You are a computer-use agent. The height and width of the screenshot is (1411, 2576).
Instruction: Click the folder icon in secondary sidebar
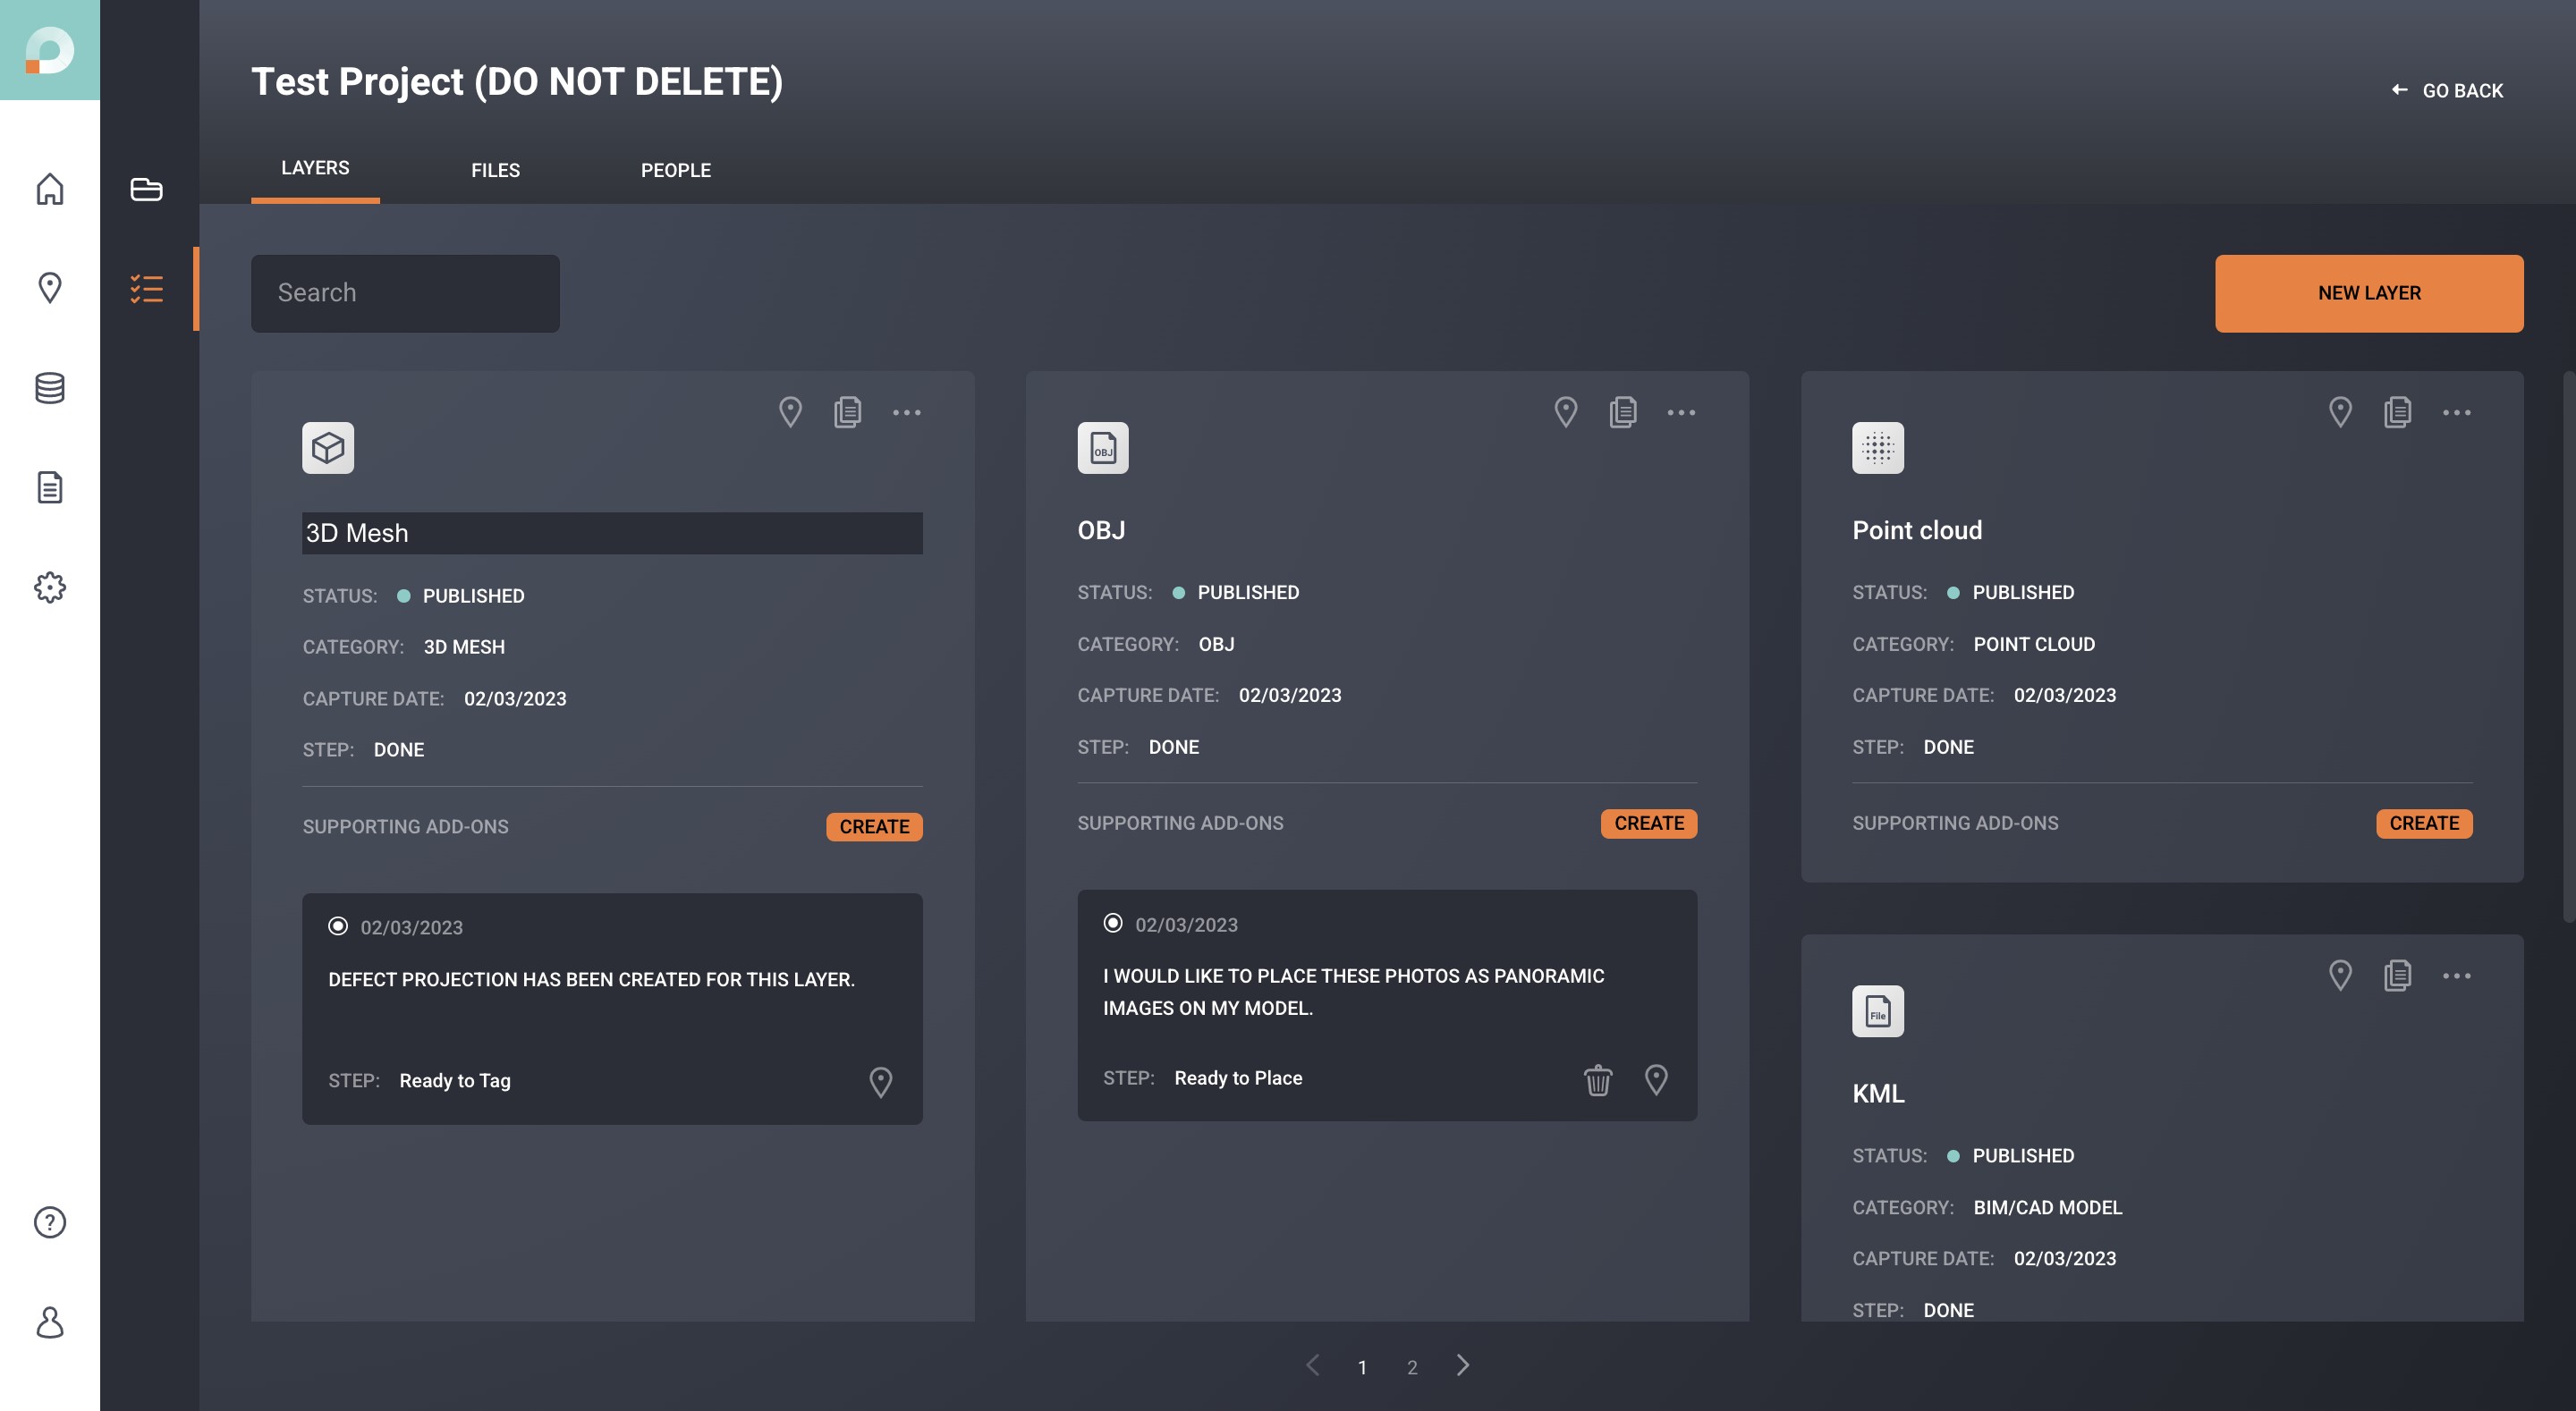tap(146, 188)
